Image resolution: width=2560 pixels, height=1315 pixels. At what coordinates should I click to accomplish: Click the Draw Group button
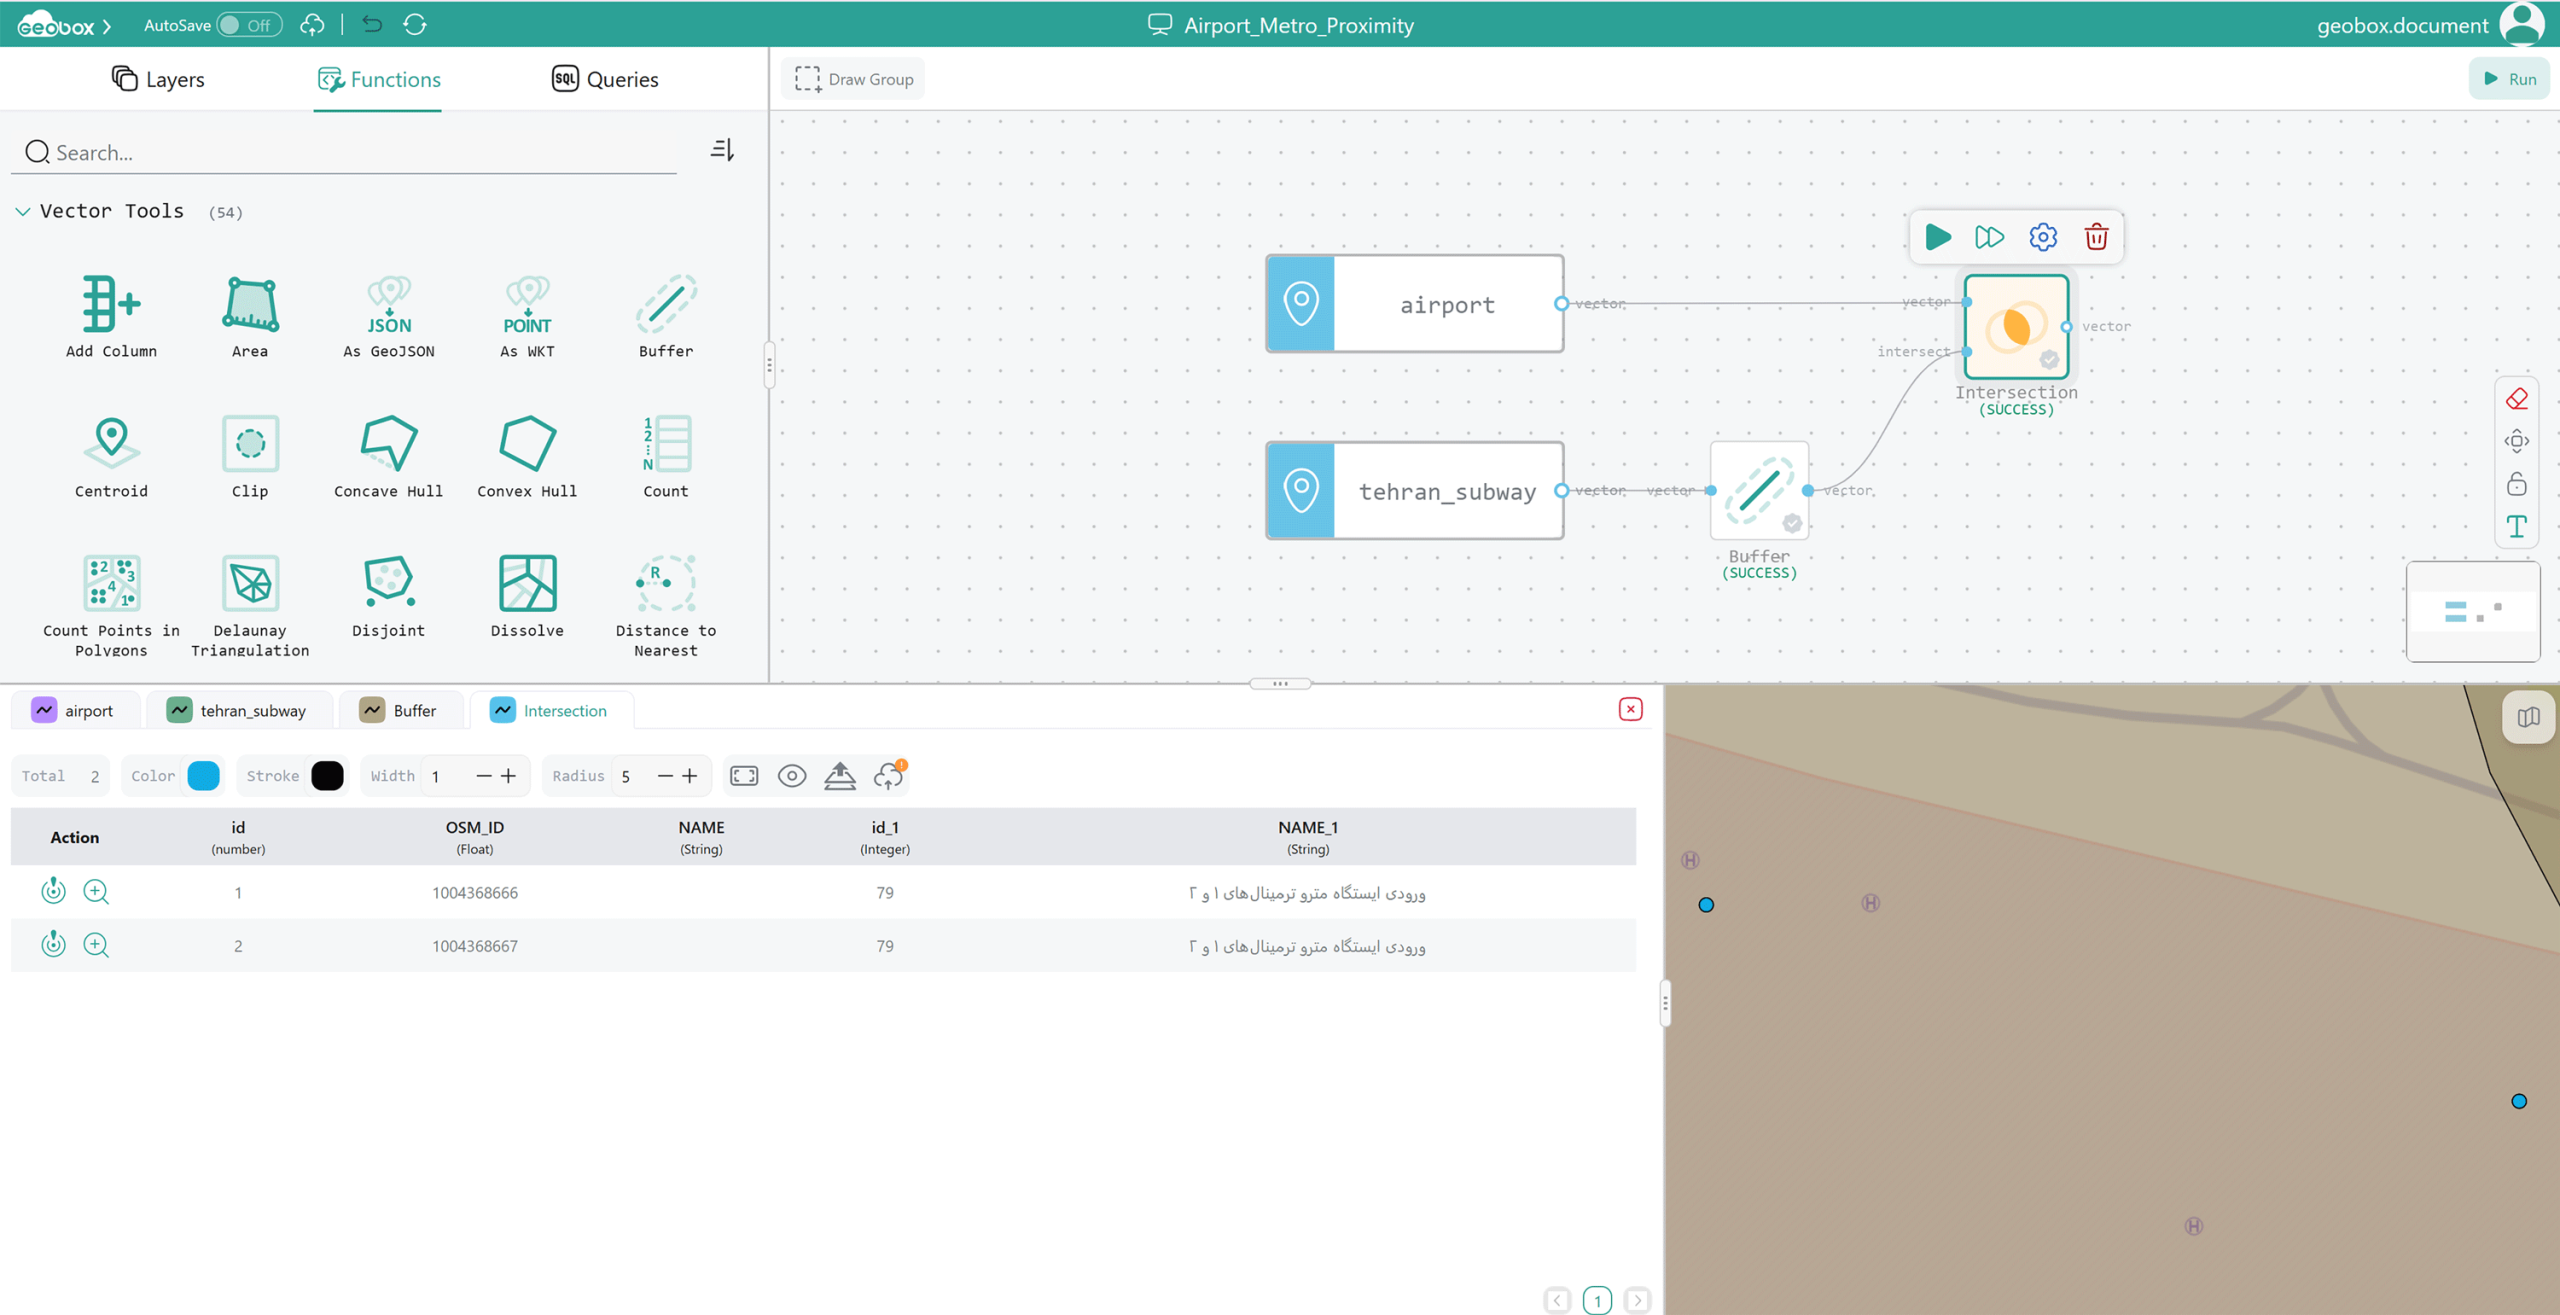point(854,79)
